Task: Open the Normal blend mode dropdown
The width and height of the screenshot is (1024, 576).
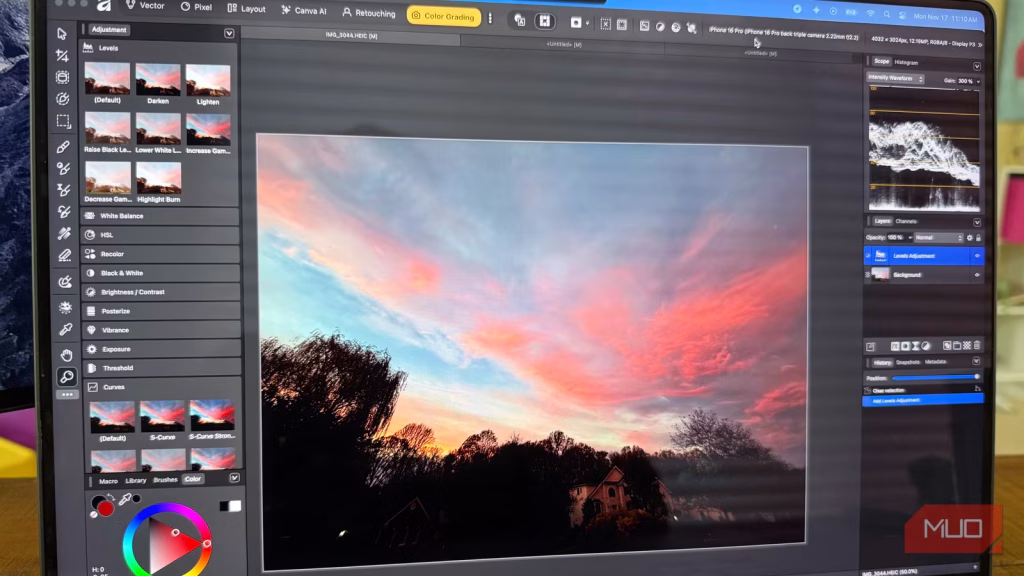Action: [937, 237]
